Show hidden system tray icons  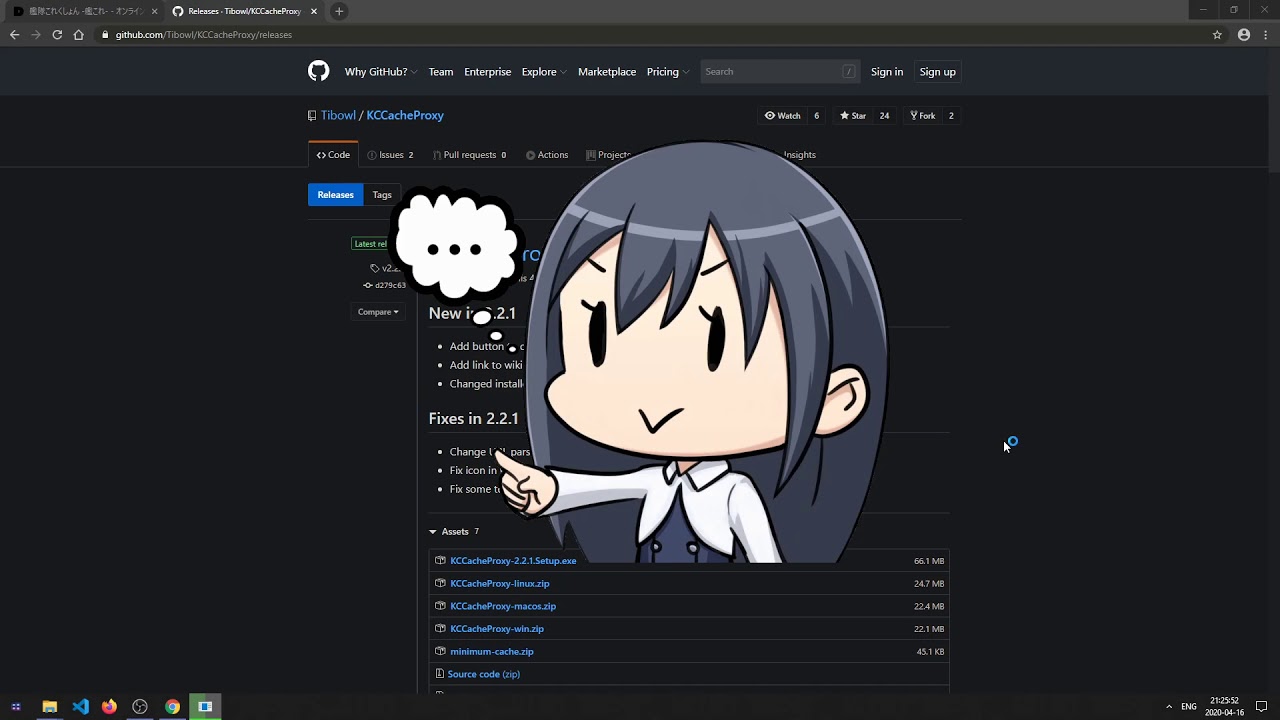tap(1169, 707)
